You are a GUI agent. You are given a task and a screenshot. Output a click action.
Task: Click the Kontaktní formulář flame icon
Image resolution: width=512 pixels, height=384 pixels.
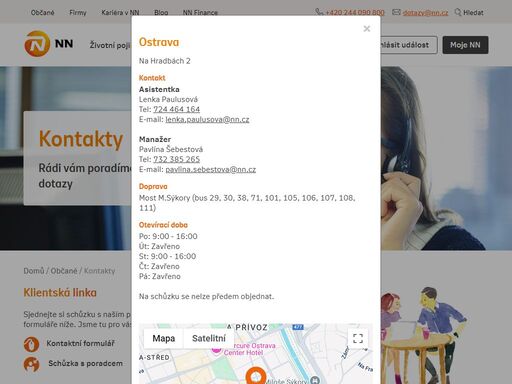pos(32,344)
